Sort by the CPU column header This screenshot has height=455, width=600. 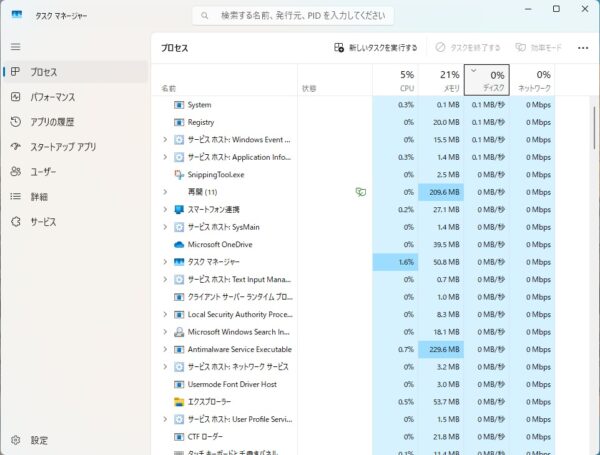click(395, 80)
